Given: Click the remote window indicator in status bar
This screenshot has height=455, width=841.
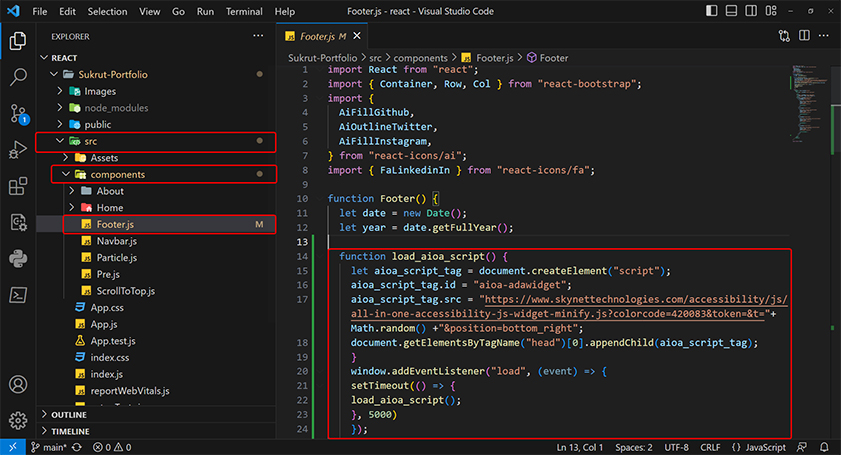Looking at the screenshot, I should [12, 447].
